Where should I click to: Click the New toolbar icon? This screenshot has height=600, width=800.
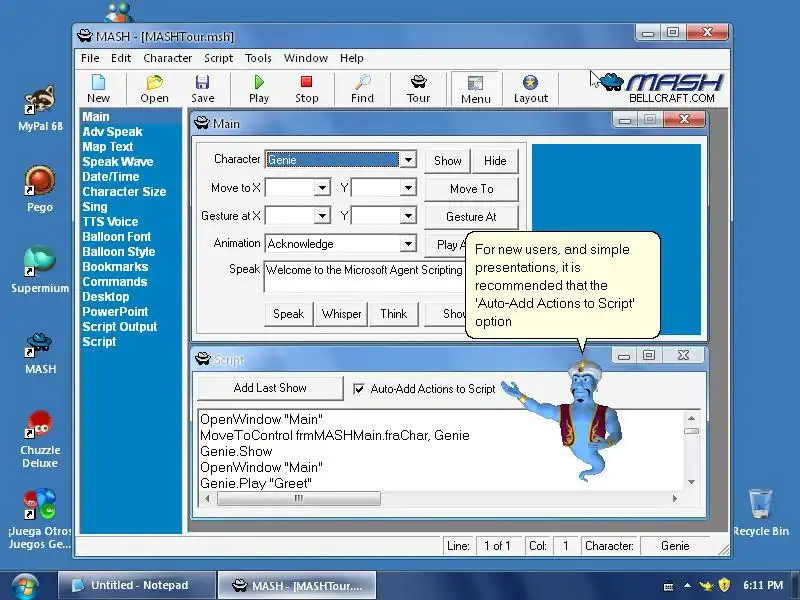click(98, 89)
